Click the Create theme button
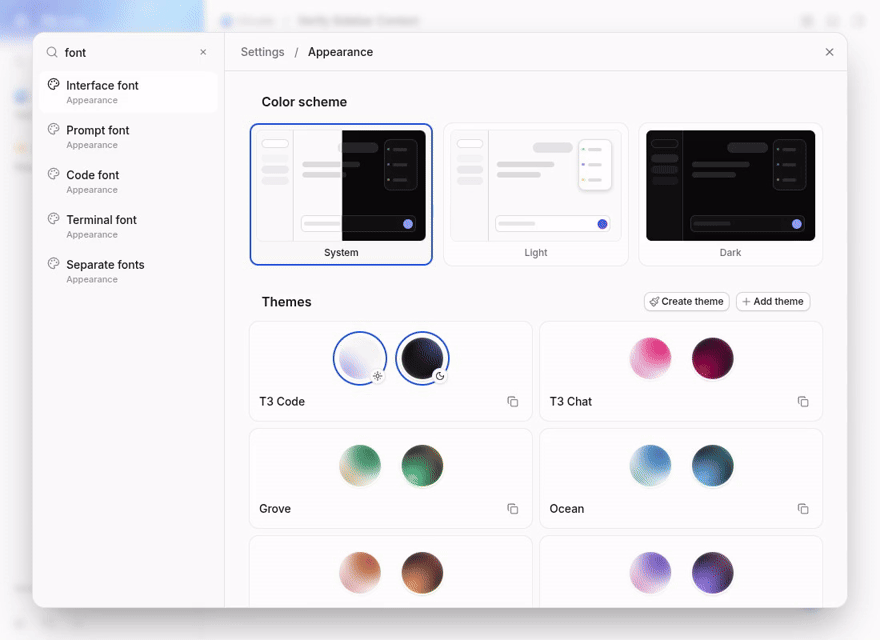 tap(686, 301)
